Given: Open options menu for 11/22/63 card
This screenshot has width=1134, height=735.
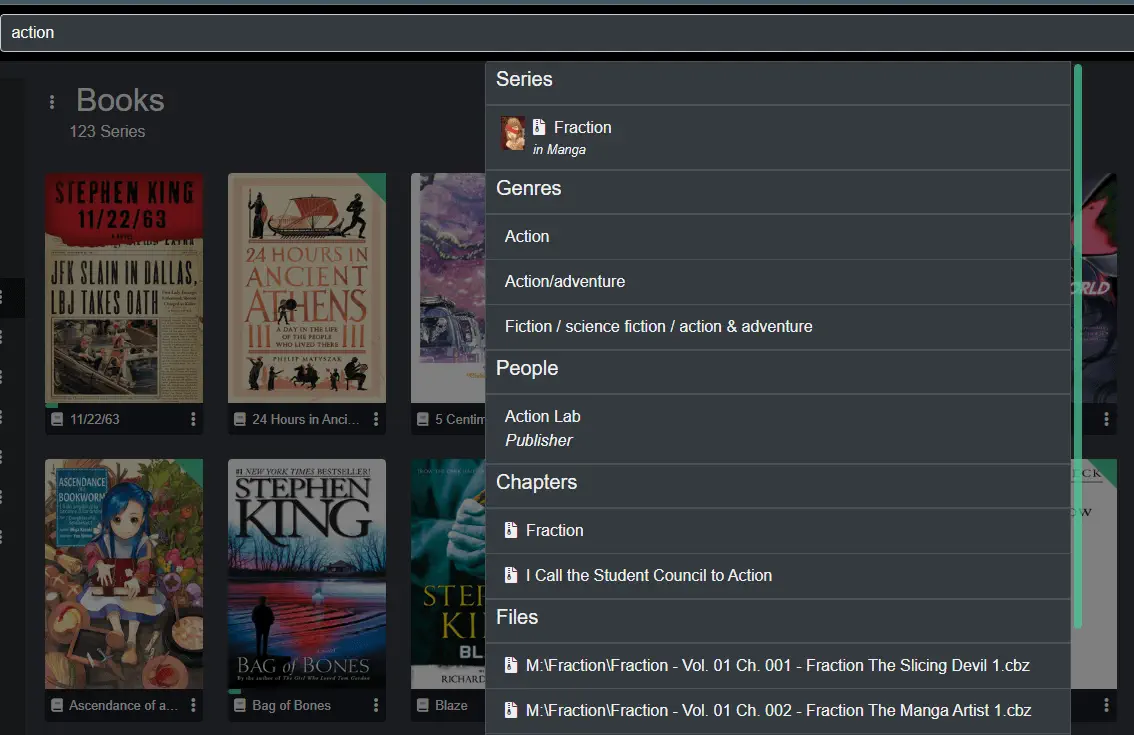Looking at the screenshot, I should coord(193,420).
